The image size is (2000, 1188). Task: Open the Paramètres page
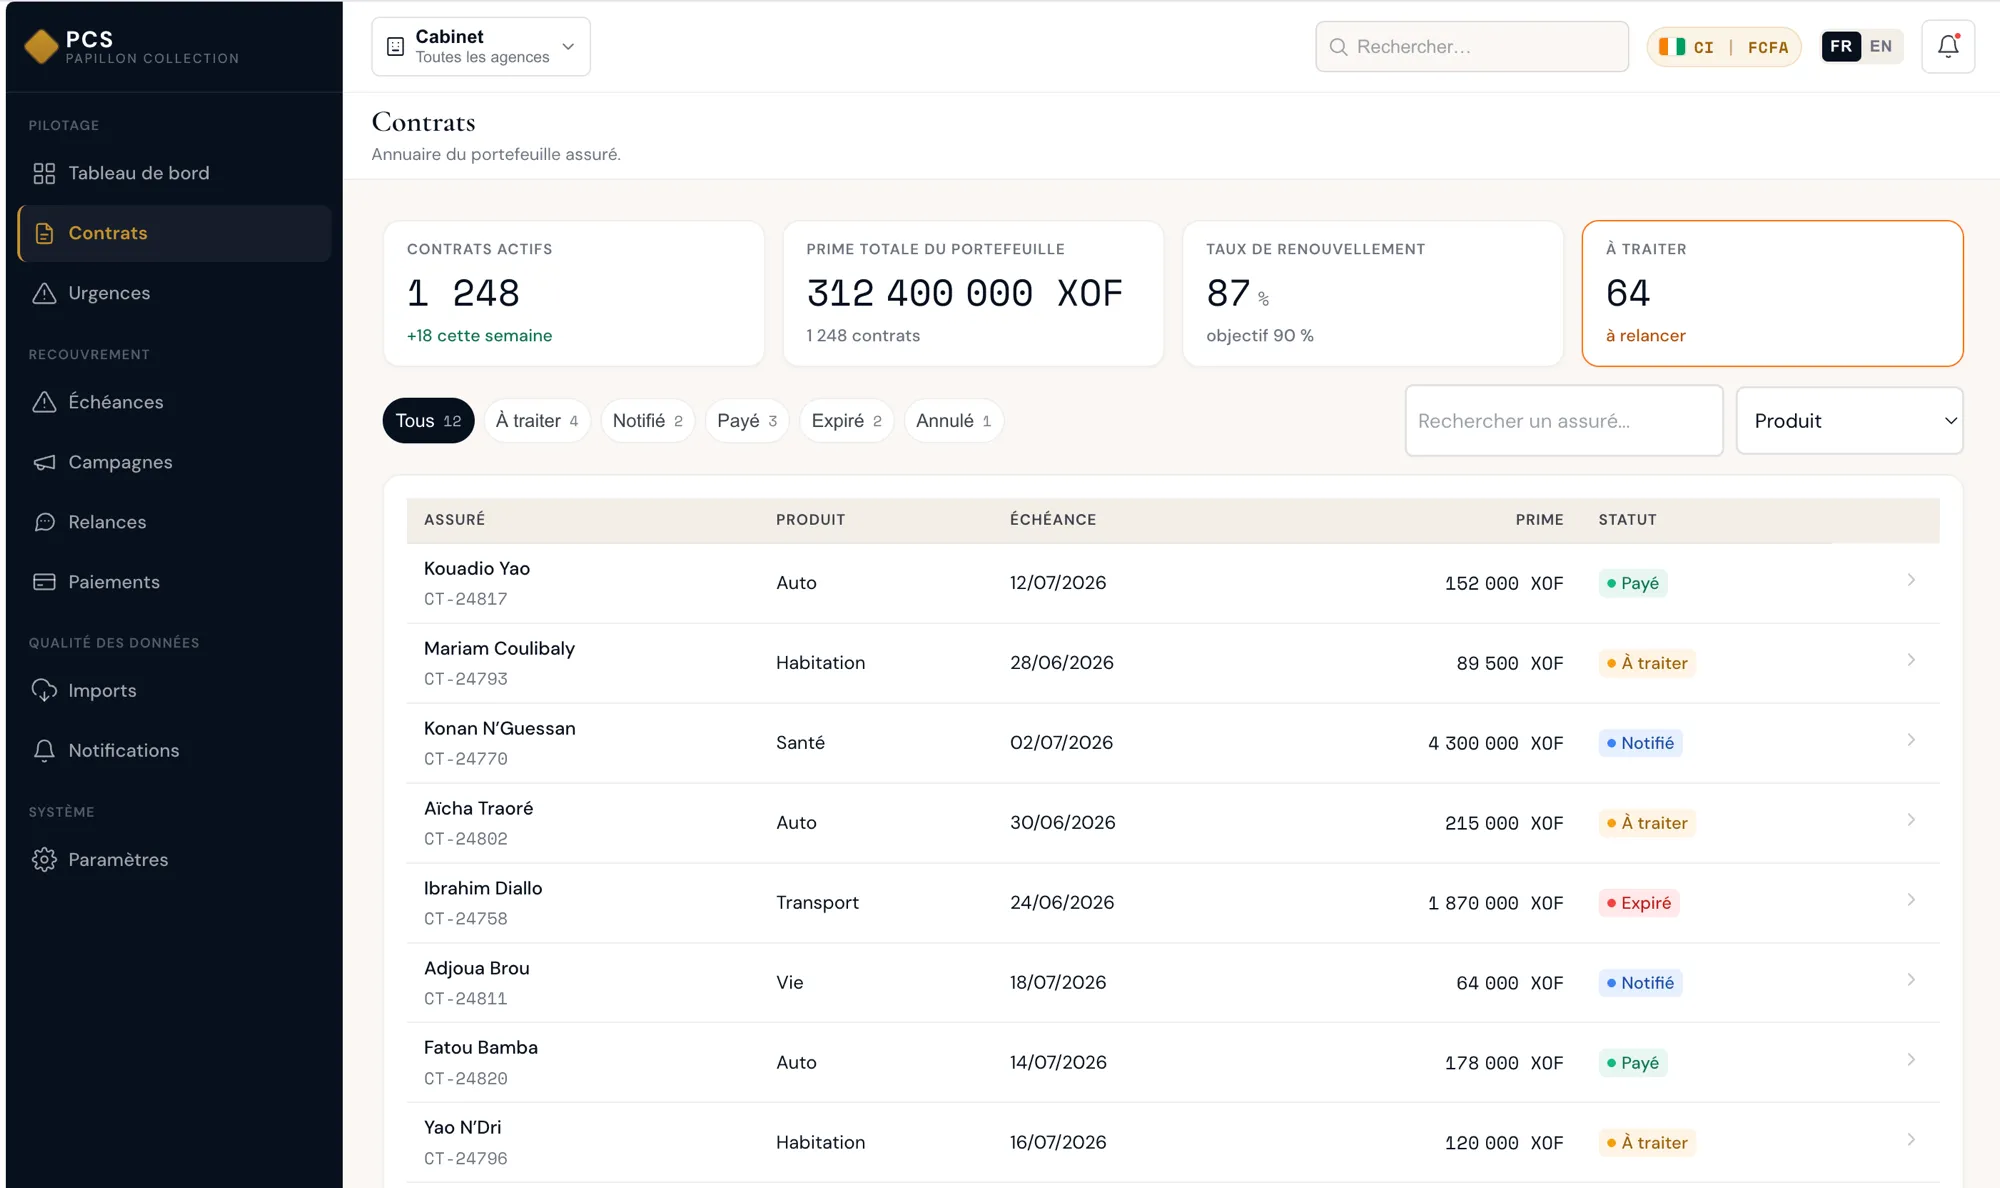[174, 860]
